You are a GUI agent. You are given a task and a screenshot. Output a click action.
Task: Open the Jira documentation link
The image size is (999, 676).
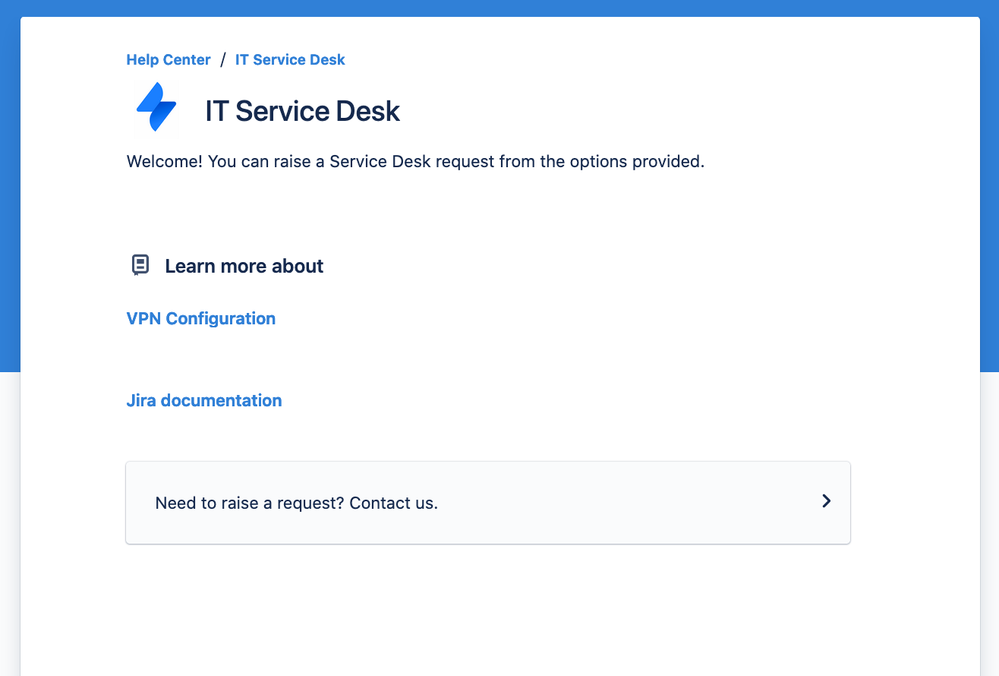204,400
